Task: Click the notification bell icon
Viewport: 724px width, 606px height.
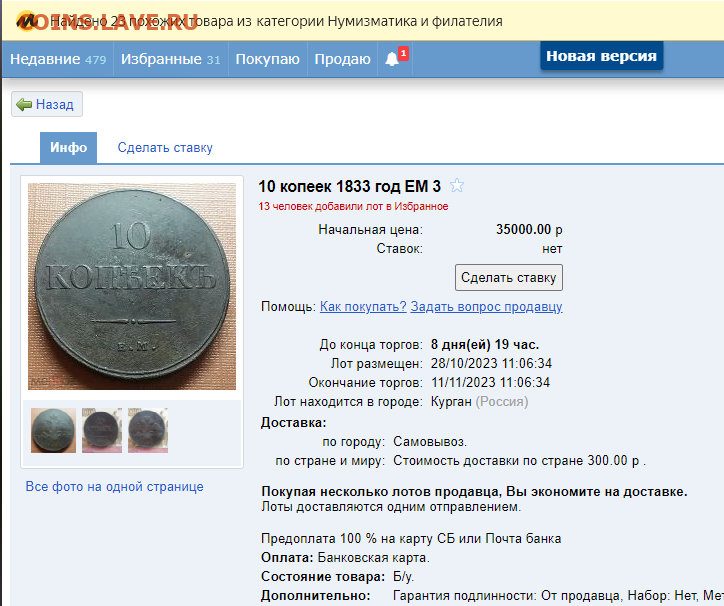Action: (x=392, y=59)
